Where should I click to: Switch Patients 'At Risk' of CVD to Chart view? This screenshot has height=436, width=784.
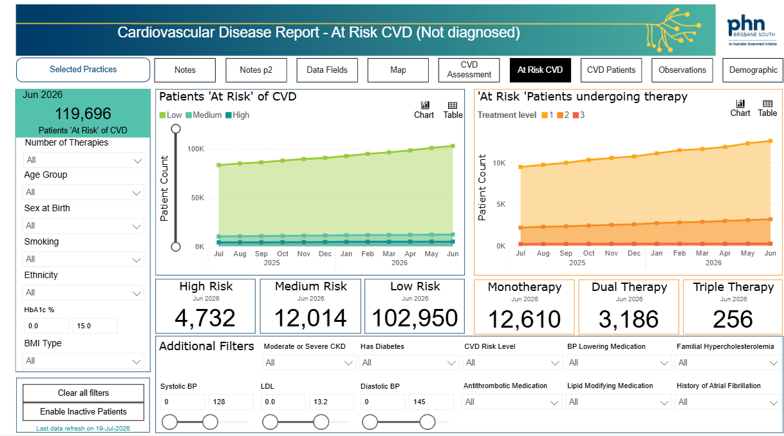pyautogui.click(x=424, y=110)
